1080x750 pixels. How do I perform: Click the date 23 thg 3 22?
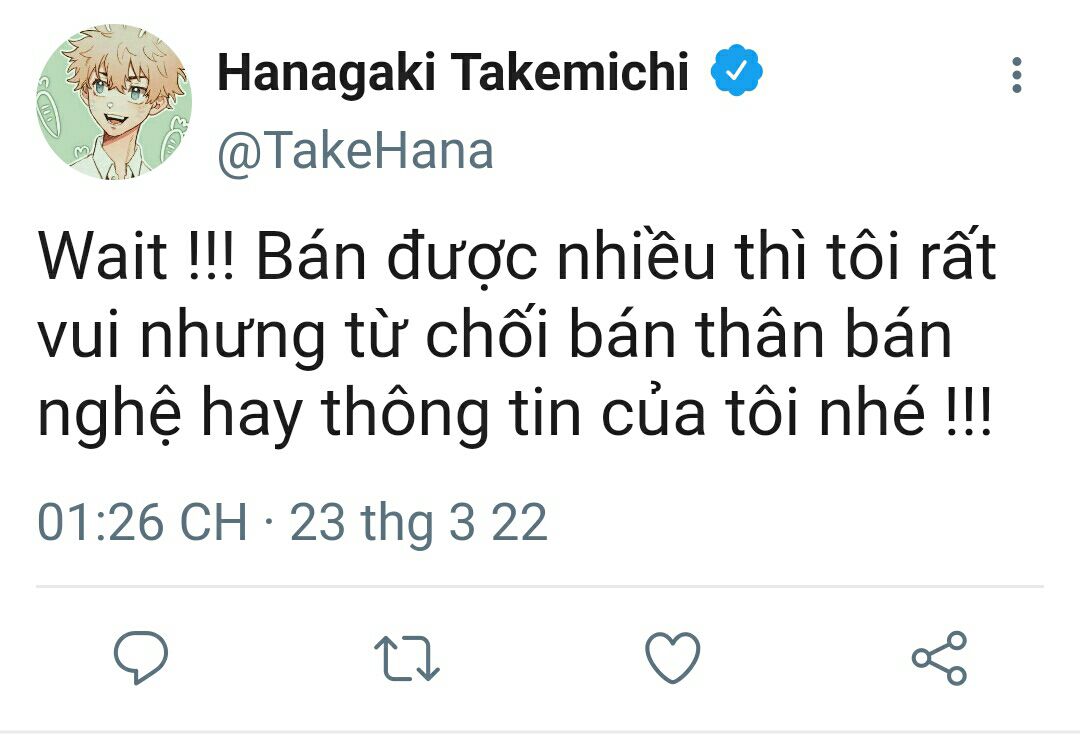tap(419, 522)
